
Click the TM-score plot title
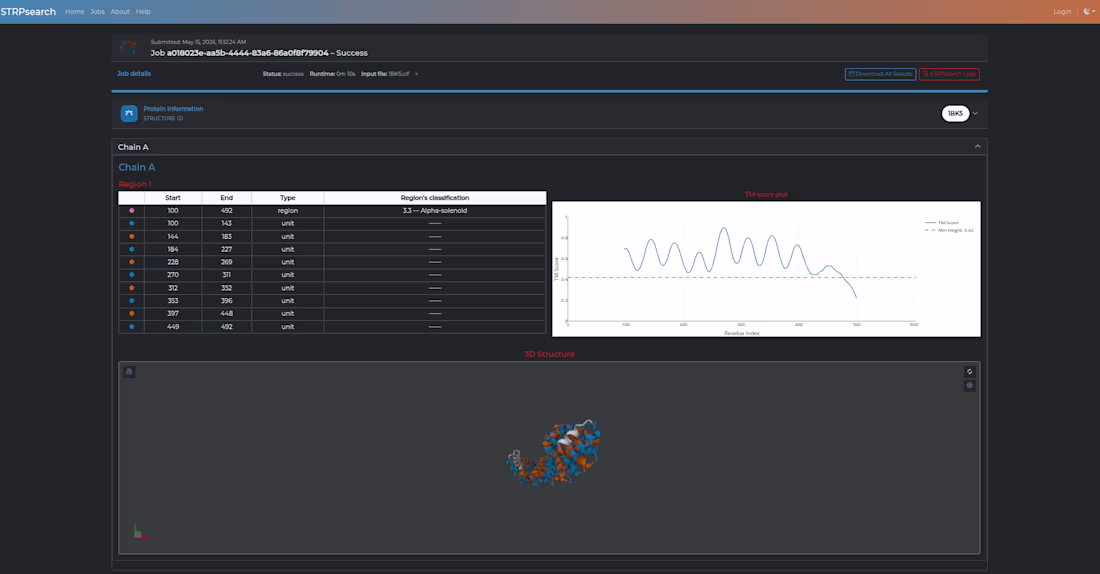tap(766, 194)
